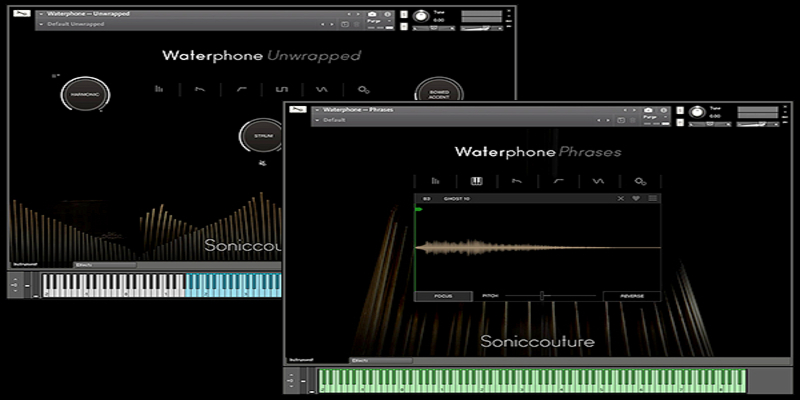Click the shuffle X icon in GHOST 10 header

(621, 198)
